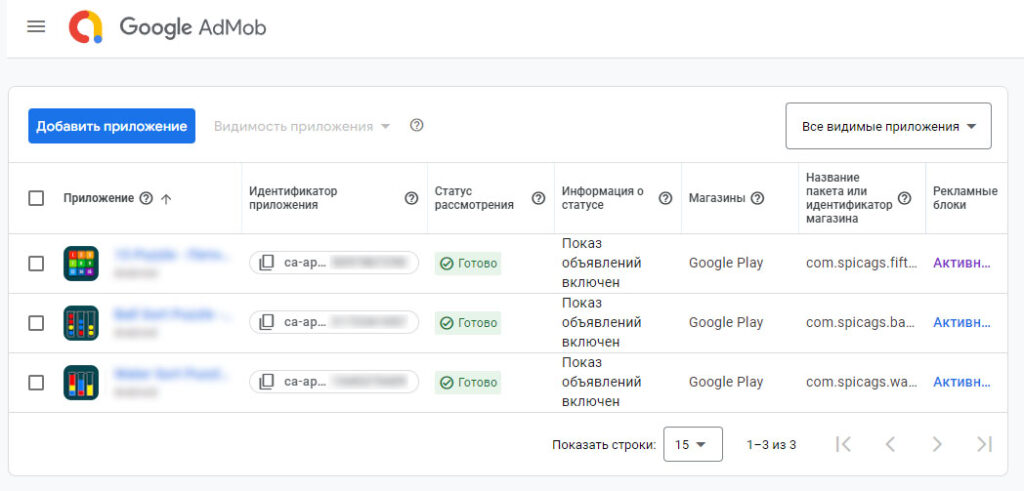
Task: Open the Все видимые приложения dropdown
Action: [x=888, y=126]
